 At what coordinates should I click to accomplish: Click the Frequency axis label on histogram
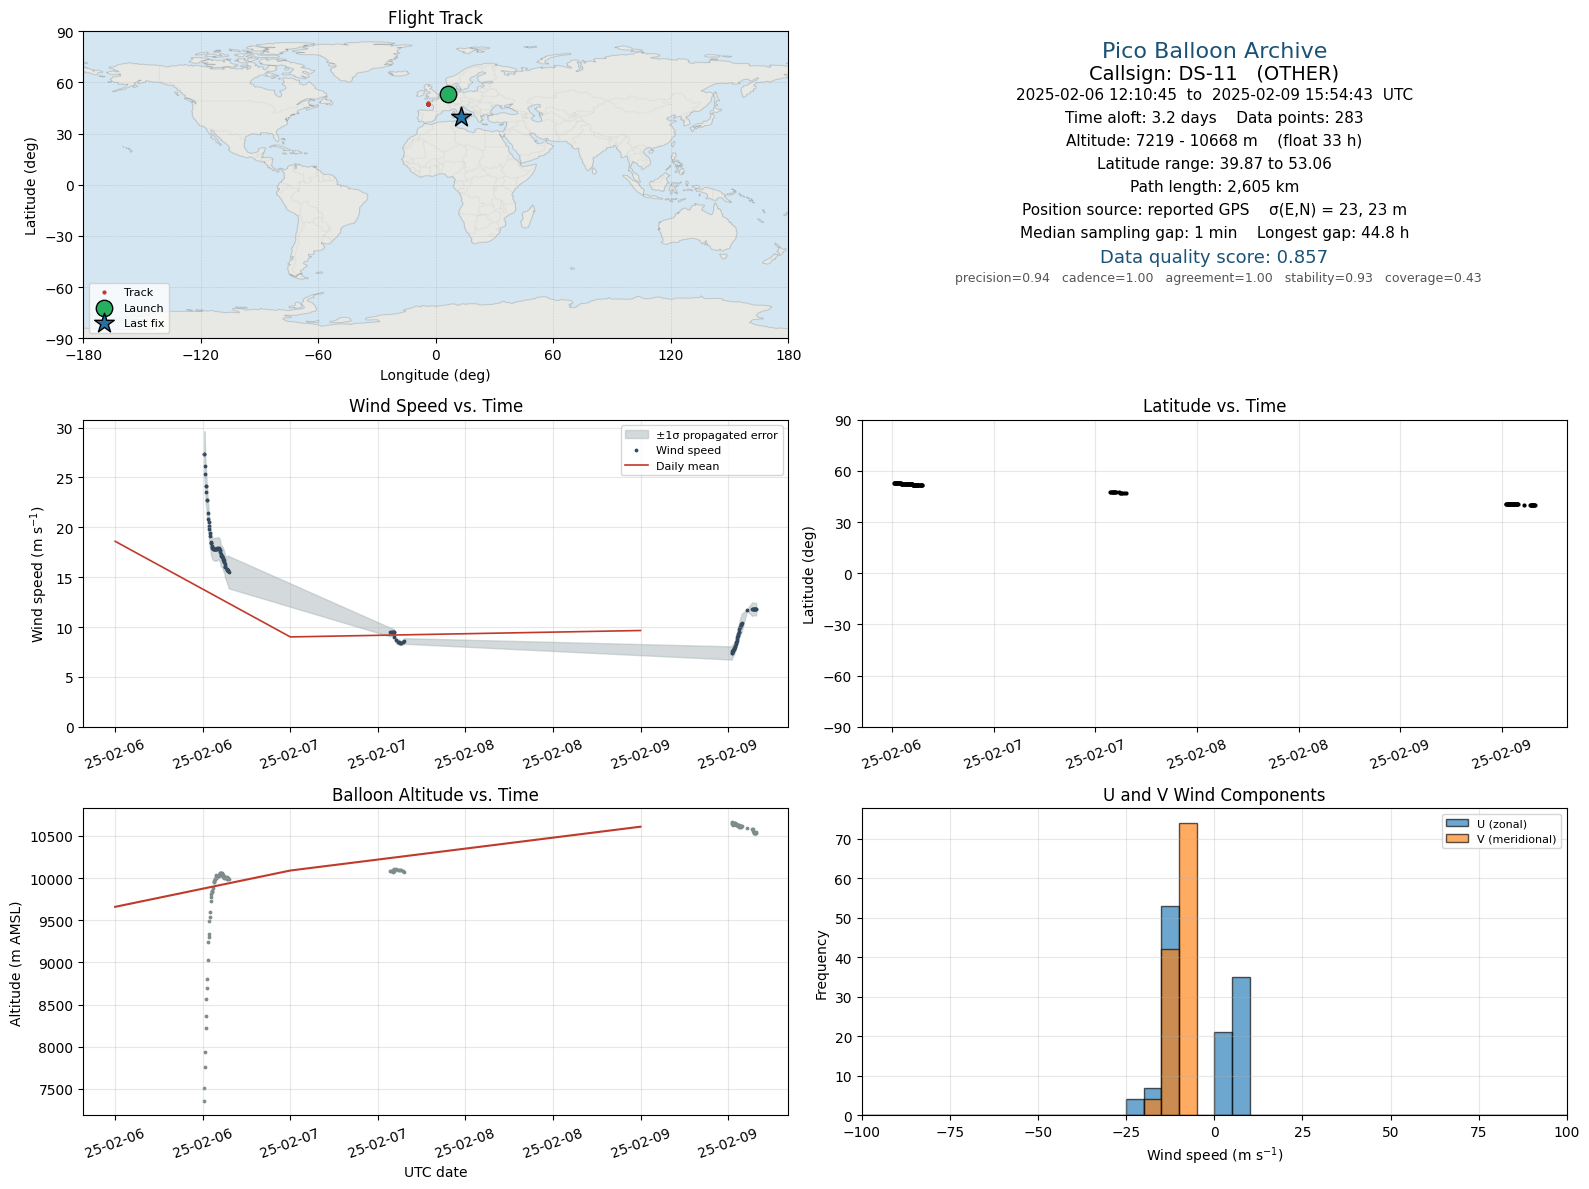pyautogui.click(x=822, y=964)
